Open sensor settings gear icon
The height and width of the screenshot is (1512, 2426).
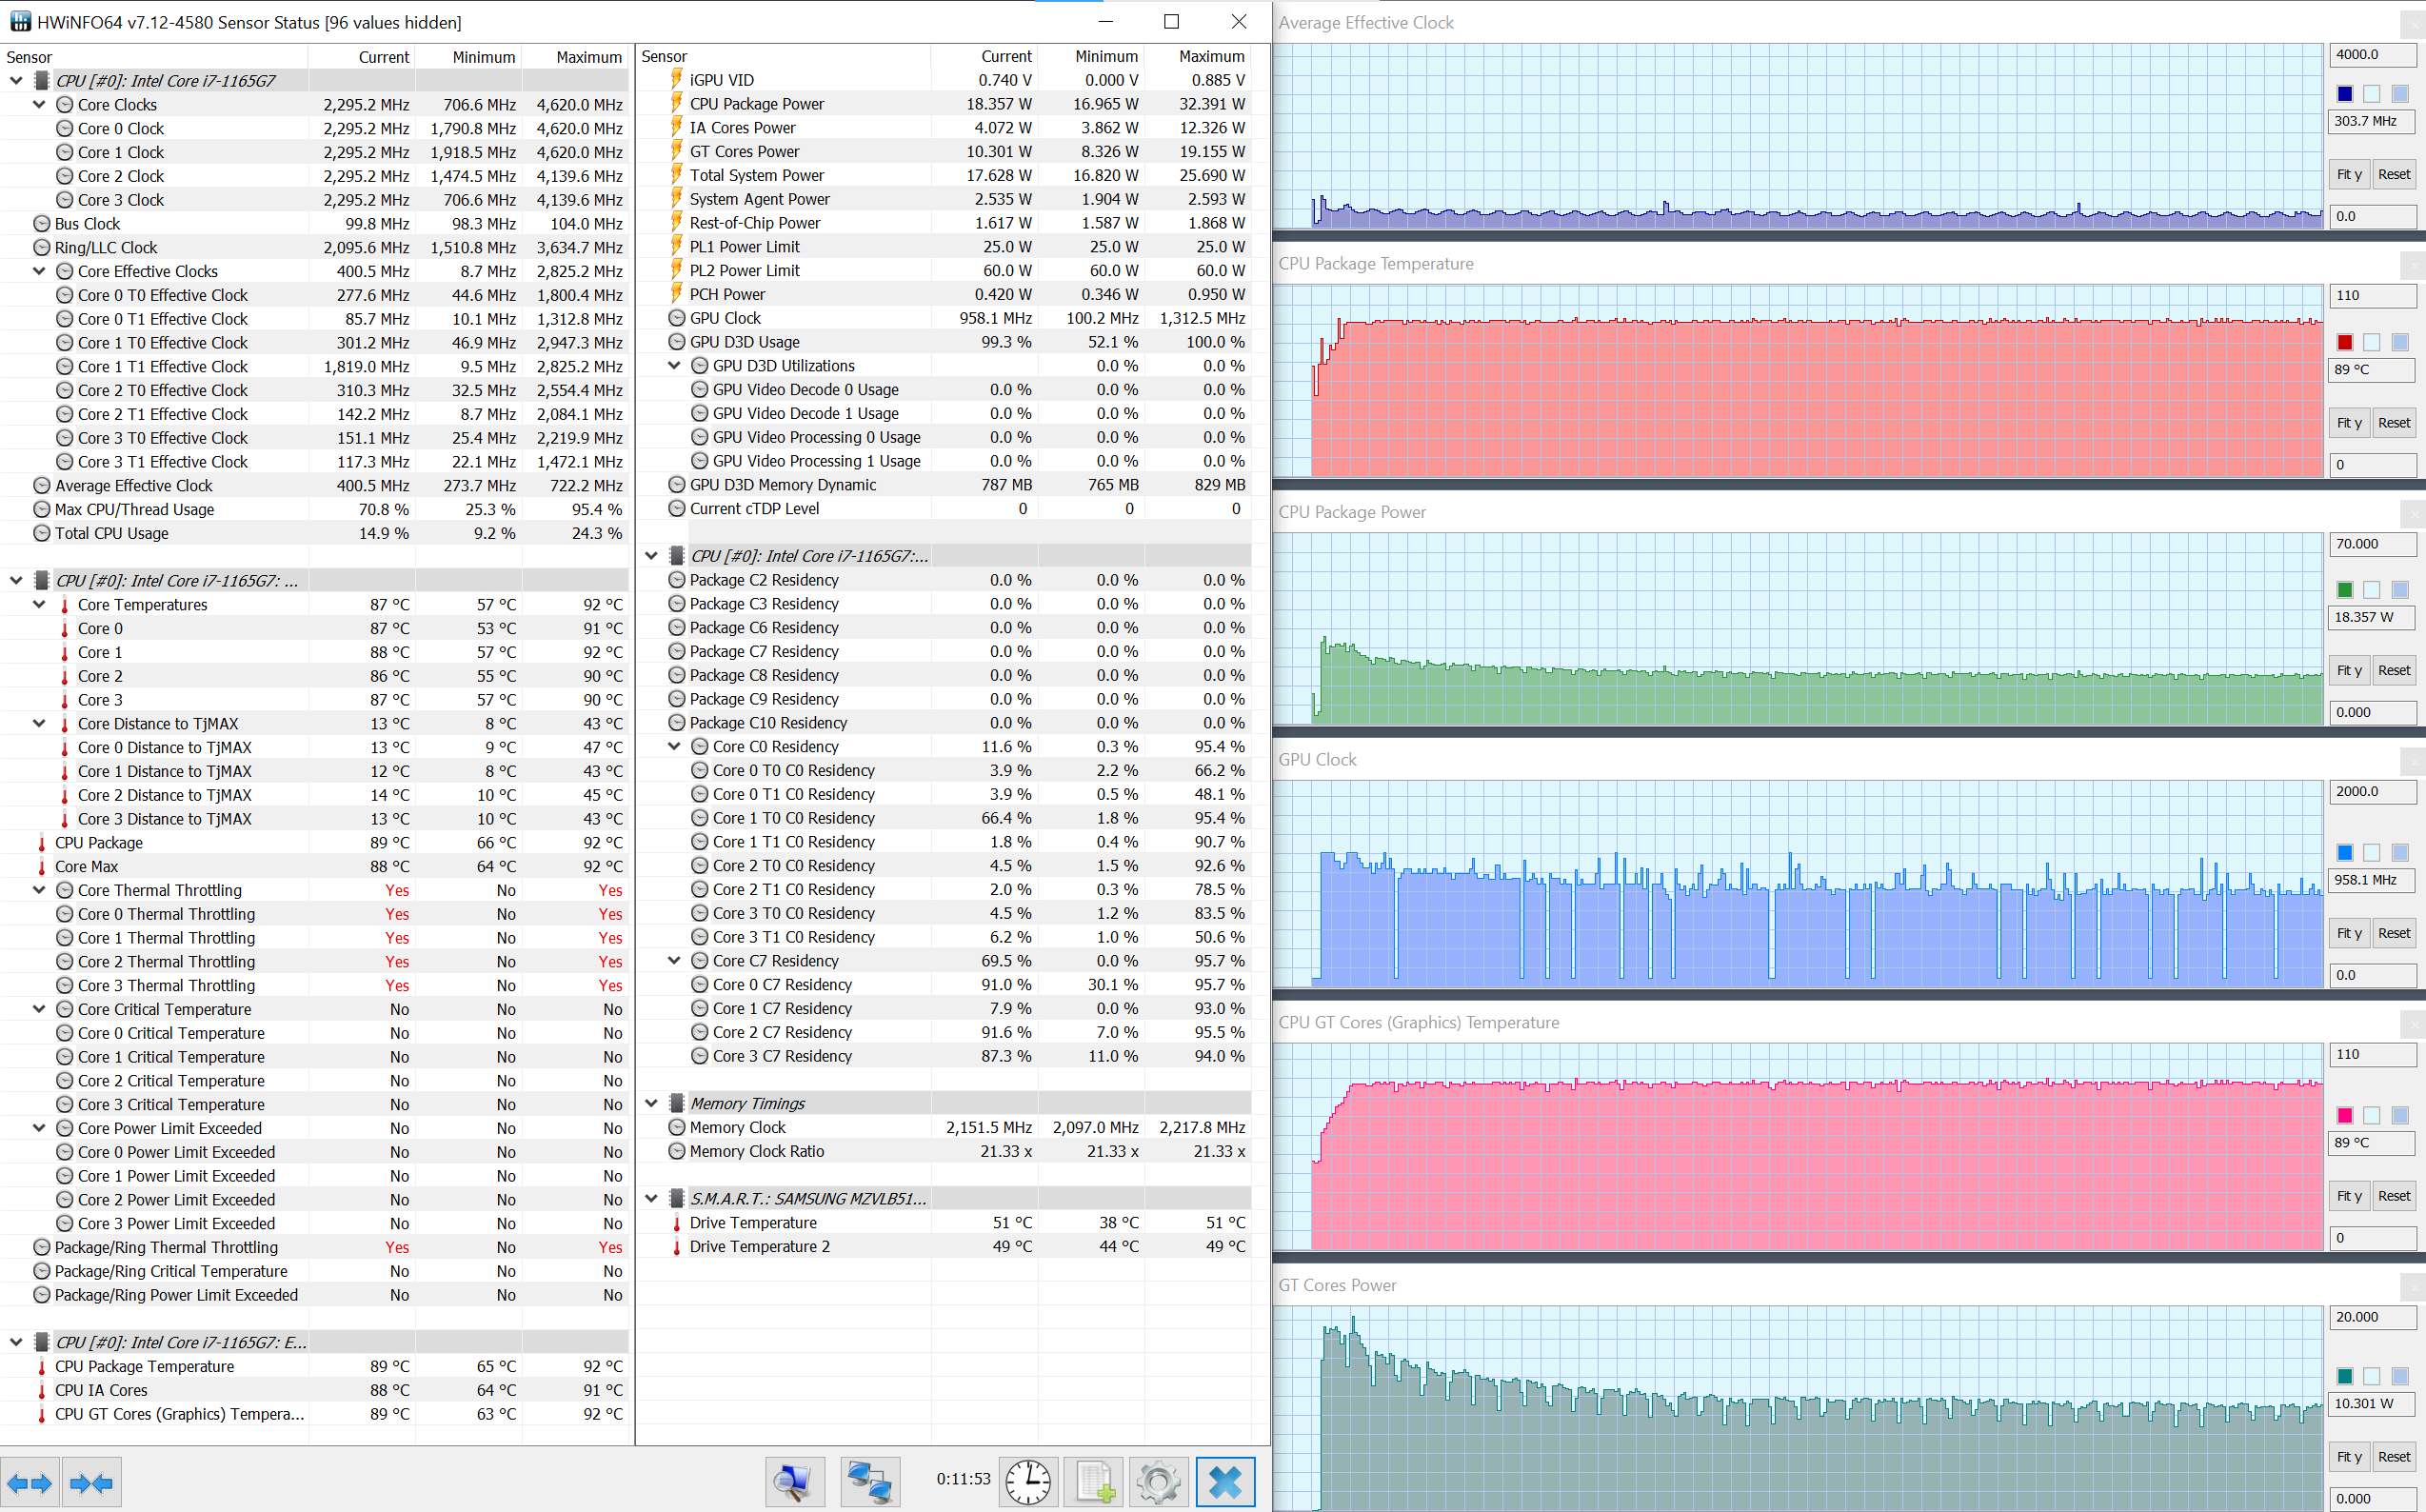[1159, 1482]
